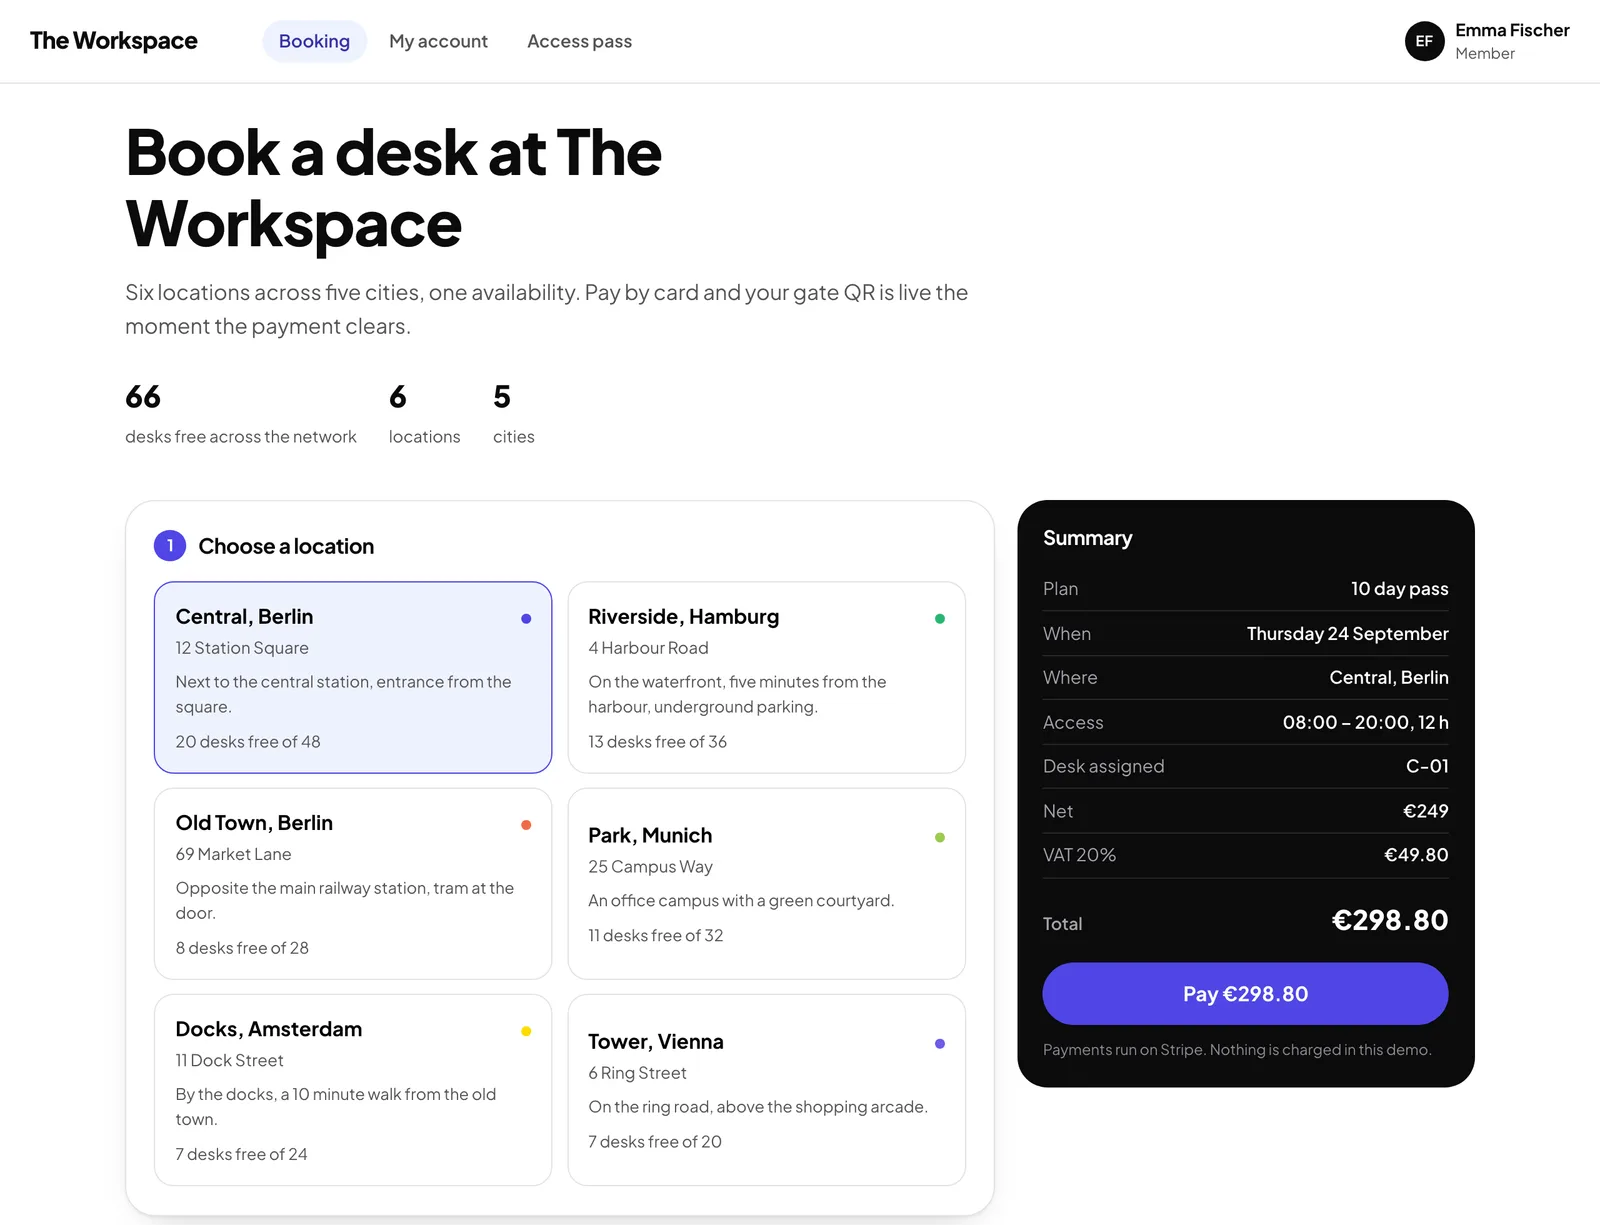Click the purple dot on Tower, Vienna

[940, 1044]
